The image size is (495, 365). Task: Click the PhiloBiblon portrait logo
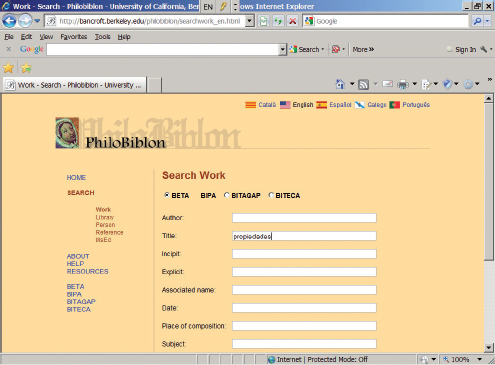tap(67, 133)
